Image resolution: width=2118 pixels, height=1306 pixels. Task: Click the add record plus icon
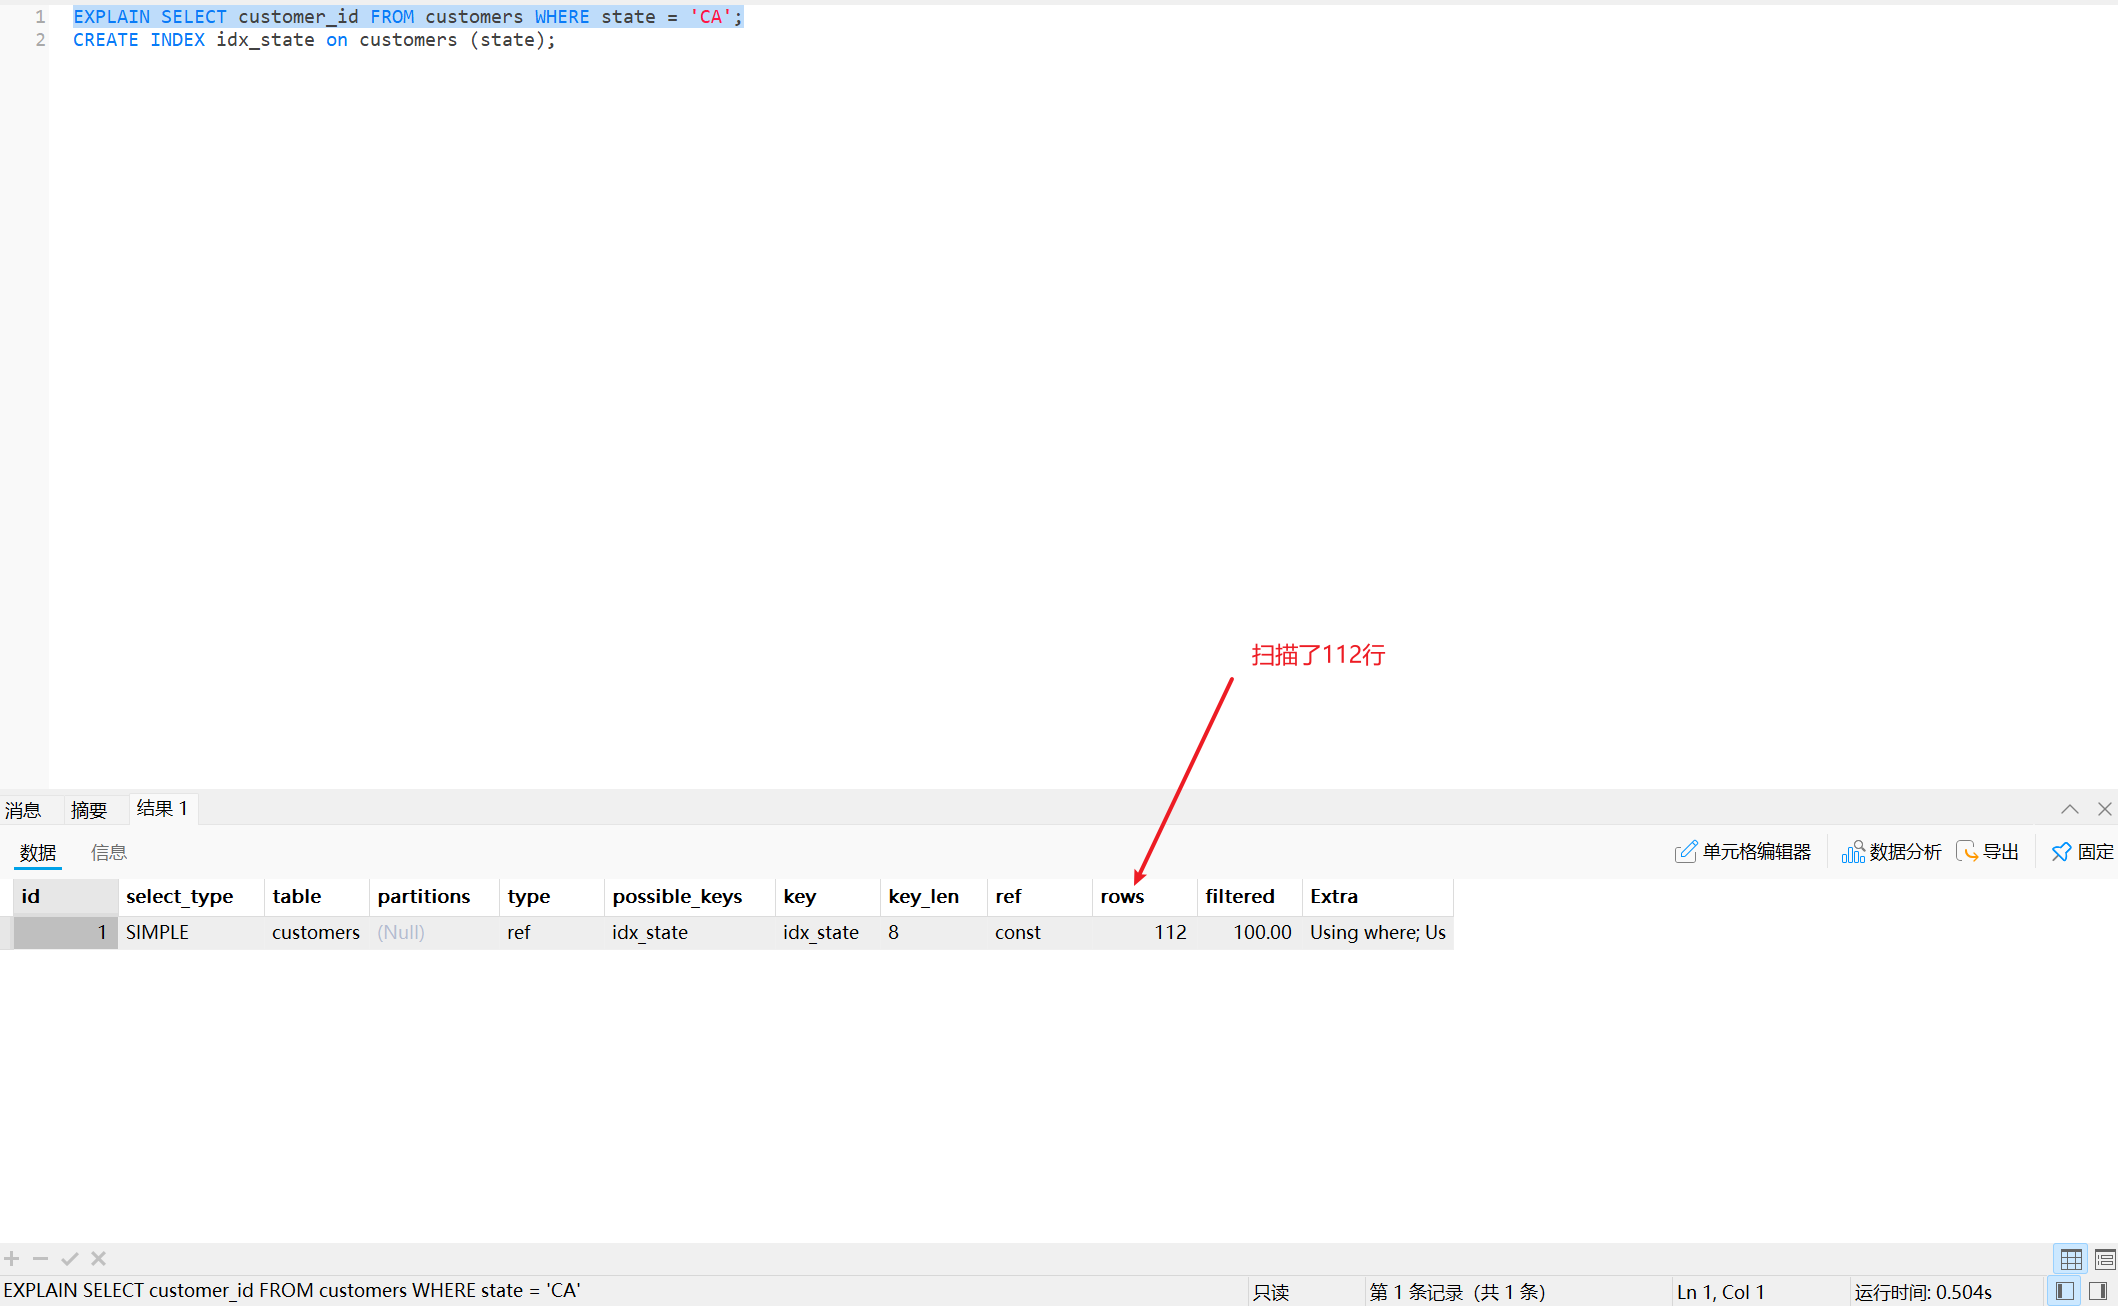click(12, 1259)
